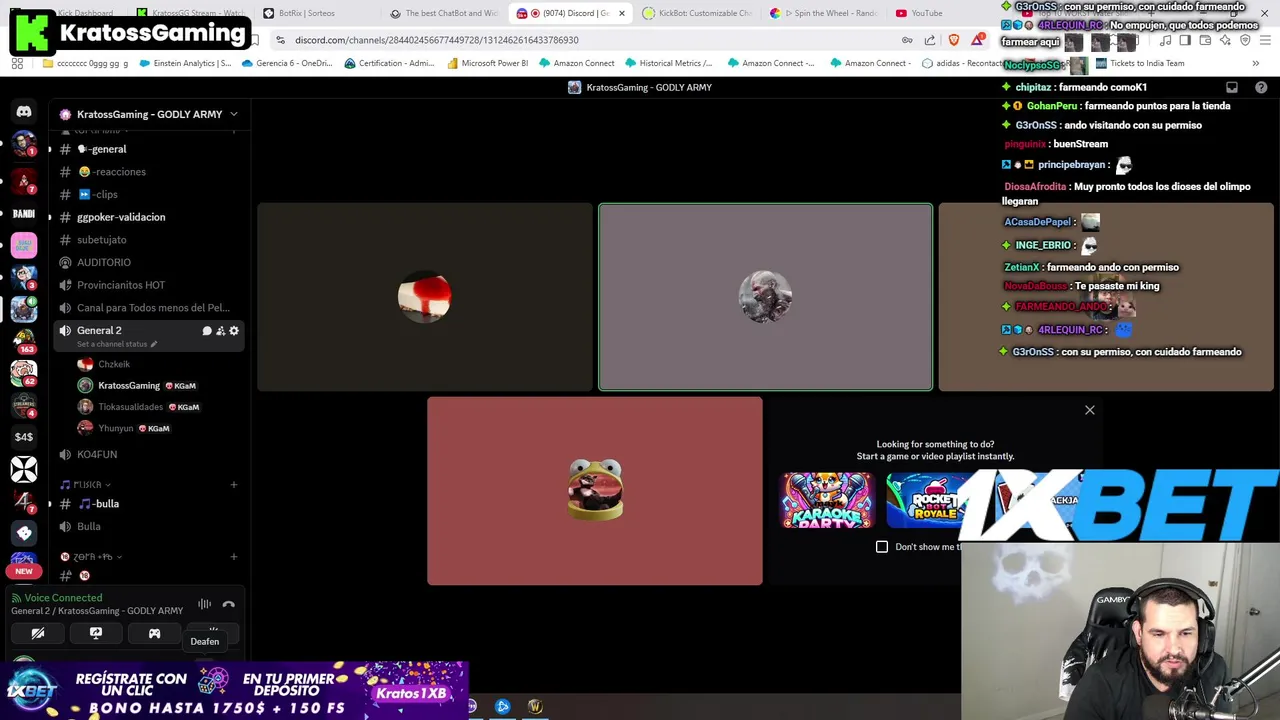Screen dimensions: 1280x720
Task: Open World of Warcraft icon in taskbar
Action: tap(535, 707)
